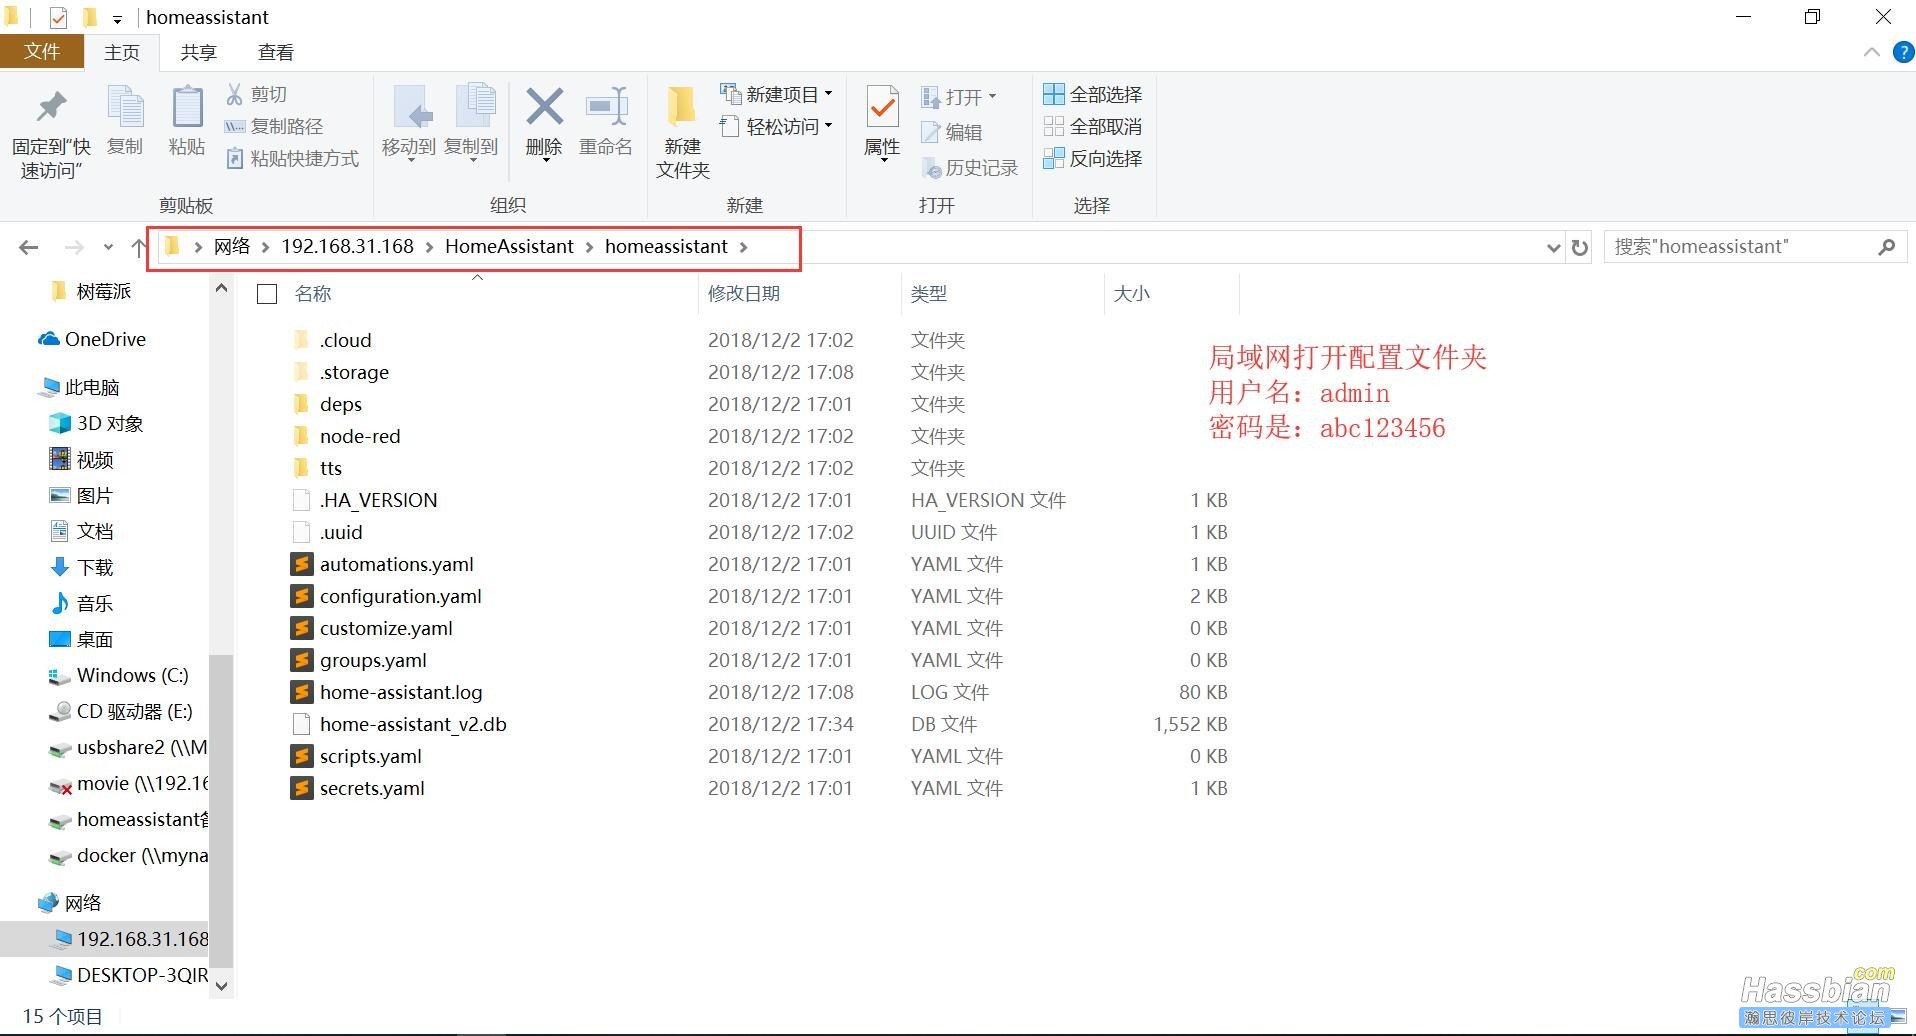
Task: Click 网络 in the address breadcrumb
Action: 232,246
